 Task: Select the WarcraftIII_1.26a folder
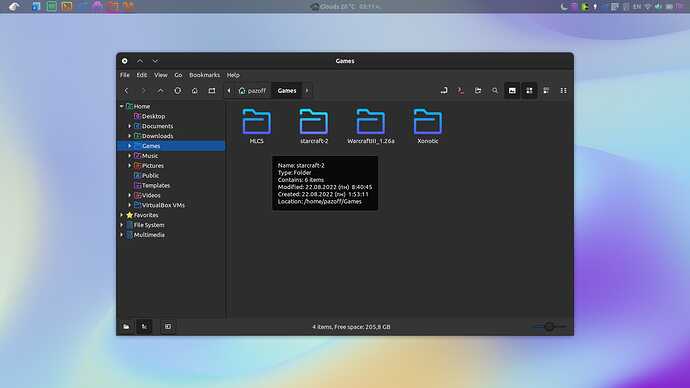371,126
